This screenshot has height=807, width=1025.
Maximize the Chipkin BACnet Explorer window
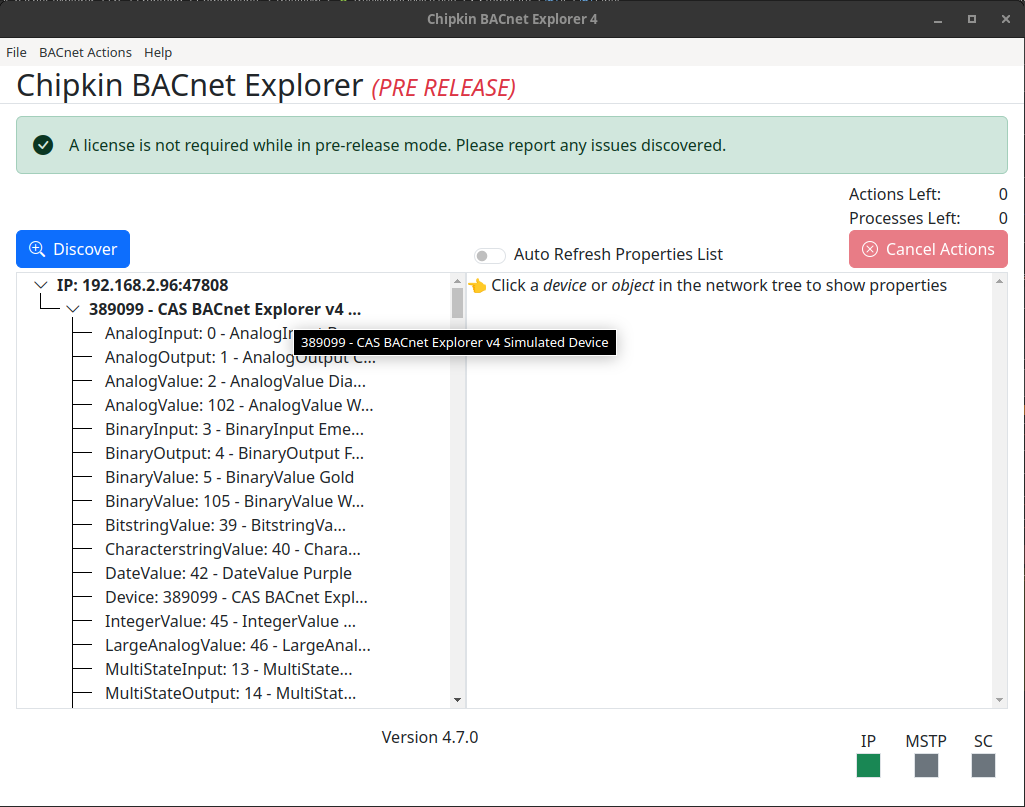972,19
